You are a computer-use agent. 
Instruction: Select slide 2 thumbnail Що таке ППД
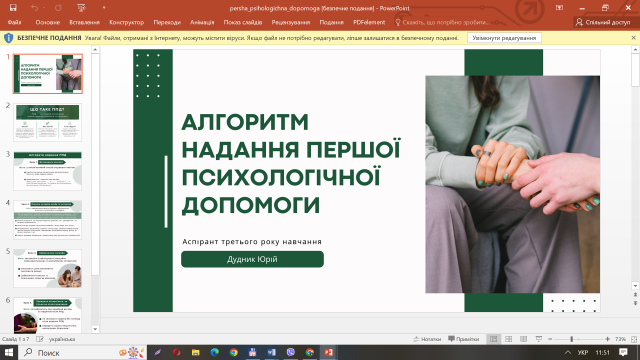(x=48, y=122)
